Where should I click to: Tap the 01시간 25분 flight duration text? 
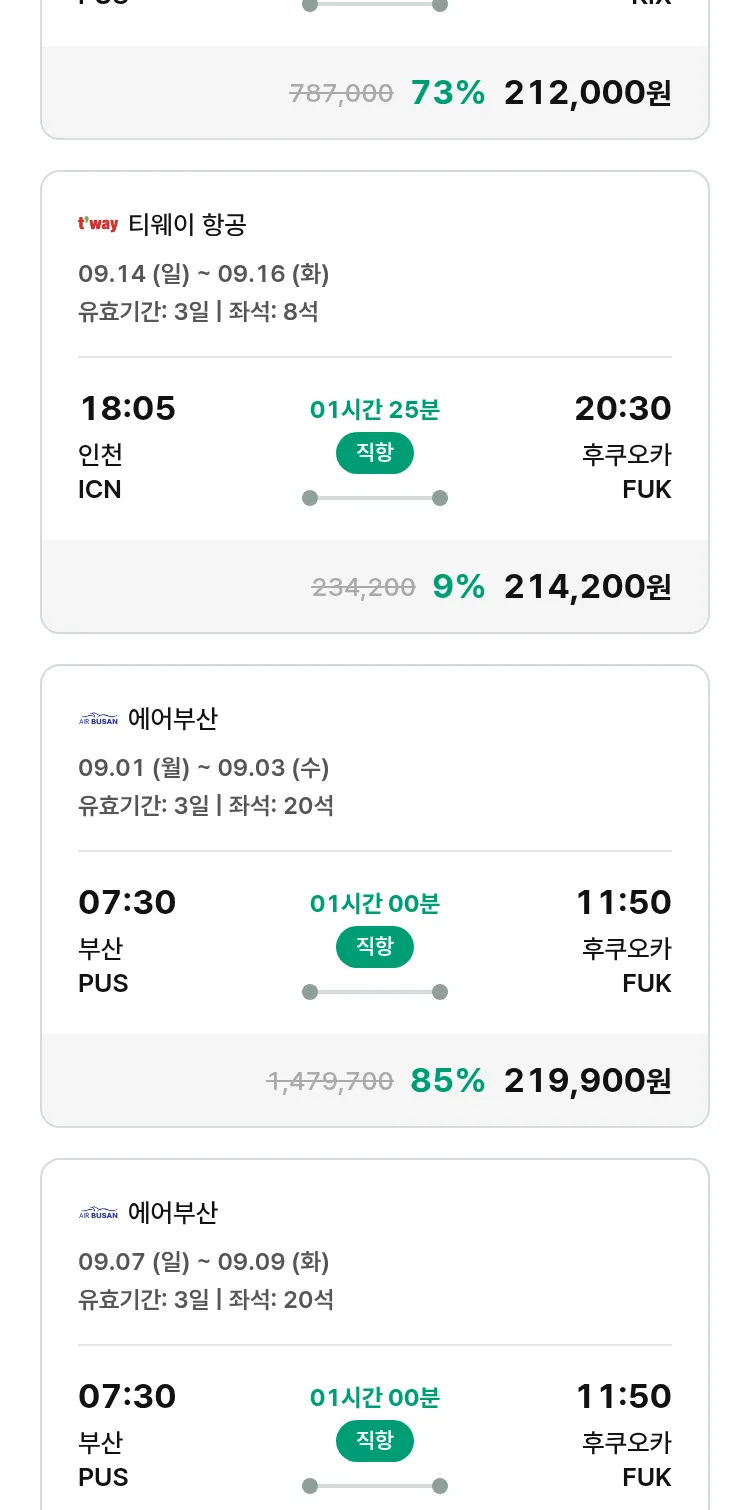tap(374, 410)
